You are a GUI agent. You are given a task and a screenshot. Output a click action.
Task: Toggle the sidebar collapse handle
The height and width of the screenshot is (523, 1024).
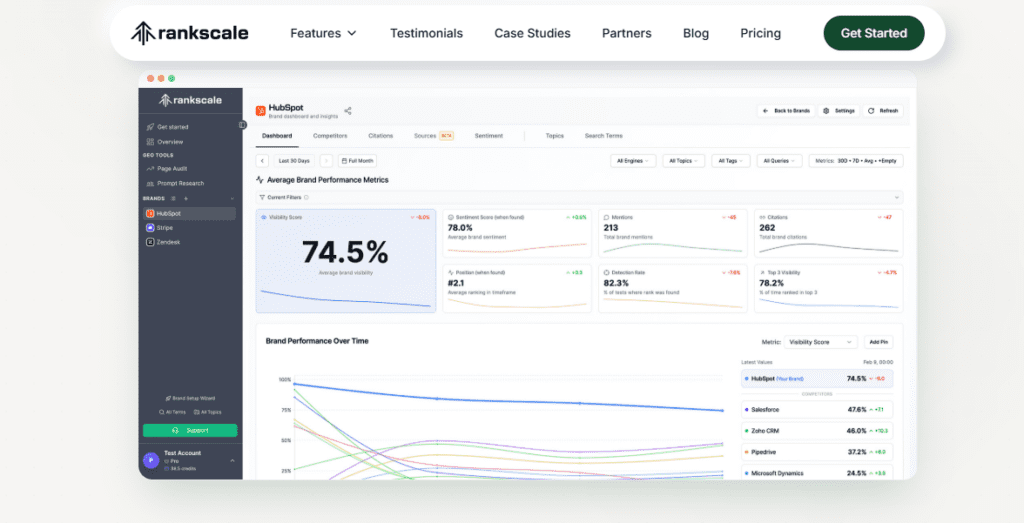click(x=242, y=125)
